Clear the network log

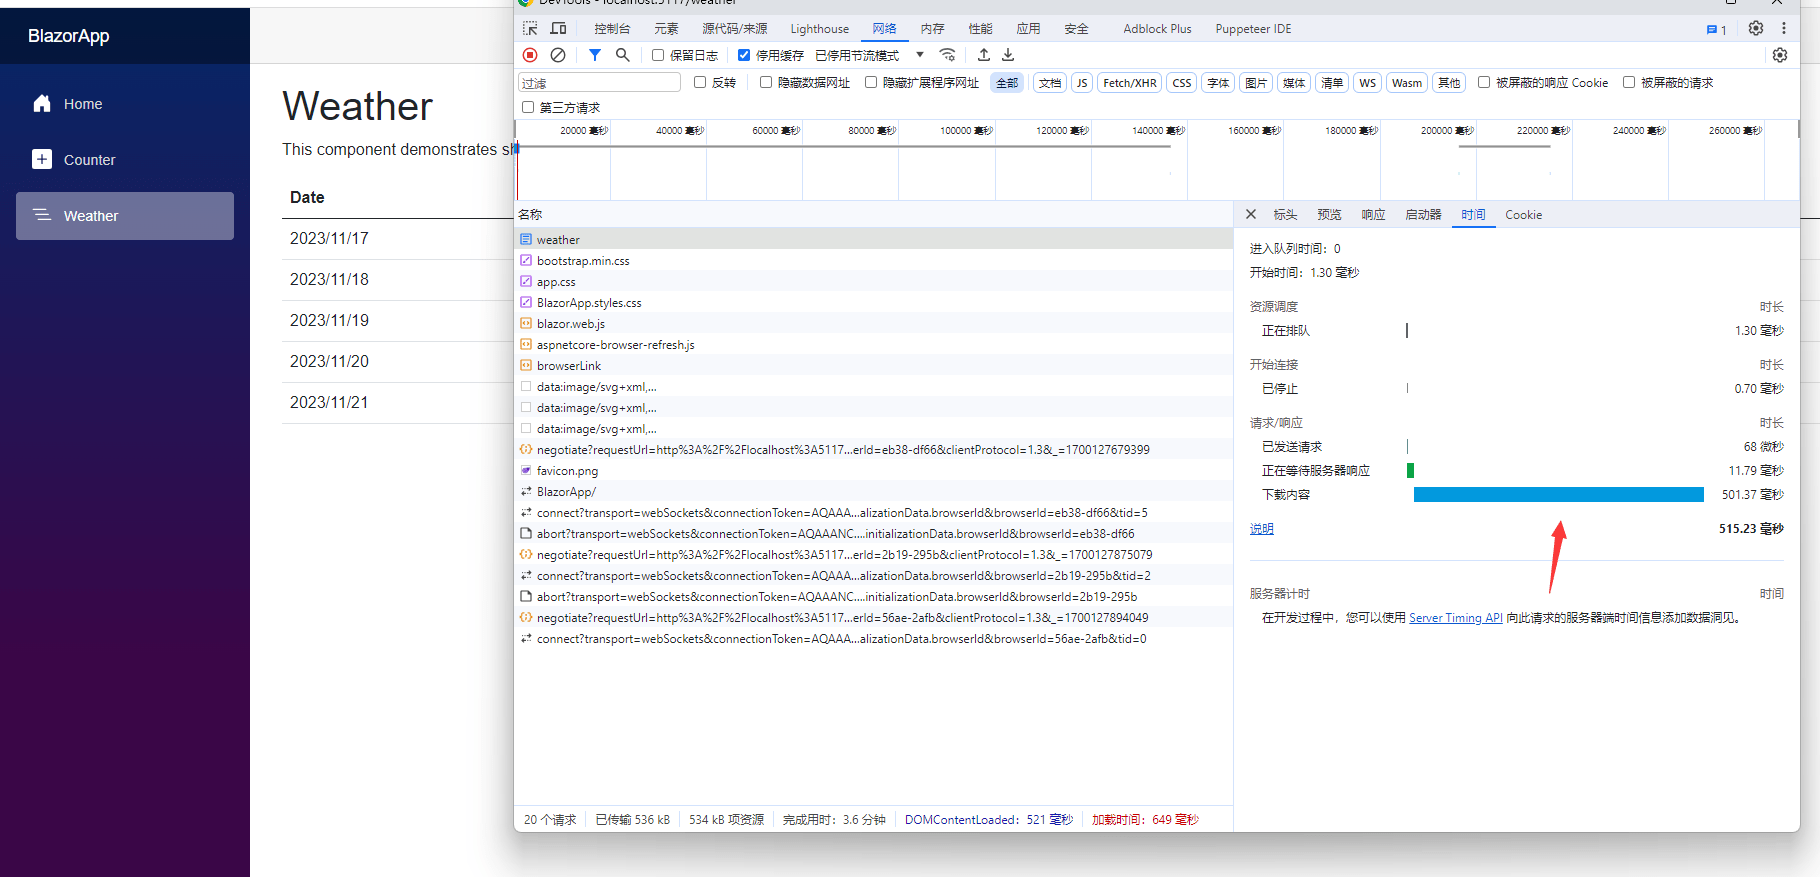click(558, 55)
